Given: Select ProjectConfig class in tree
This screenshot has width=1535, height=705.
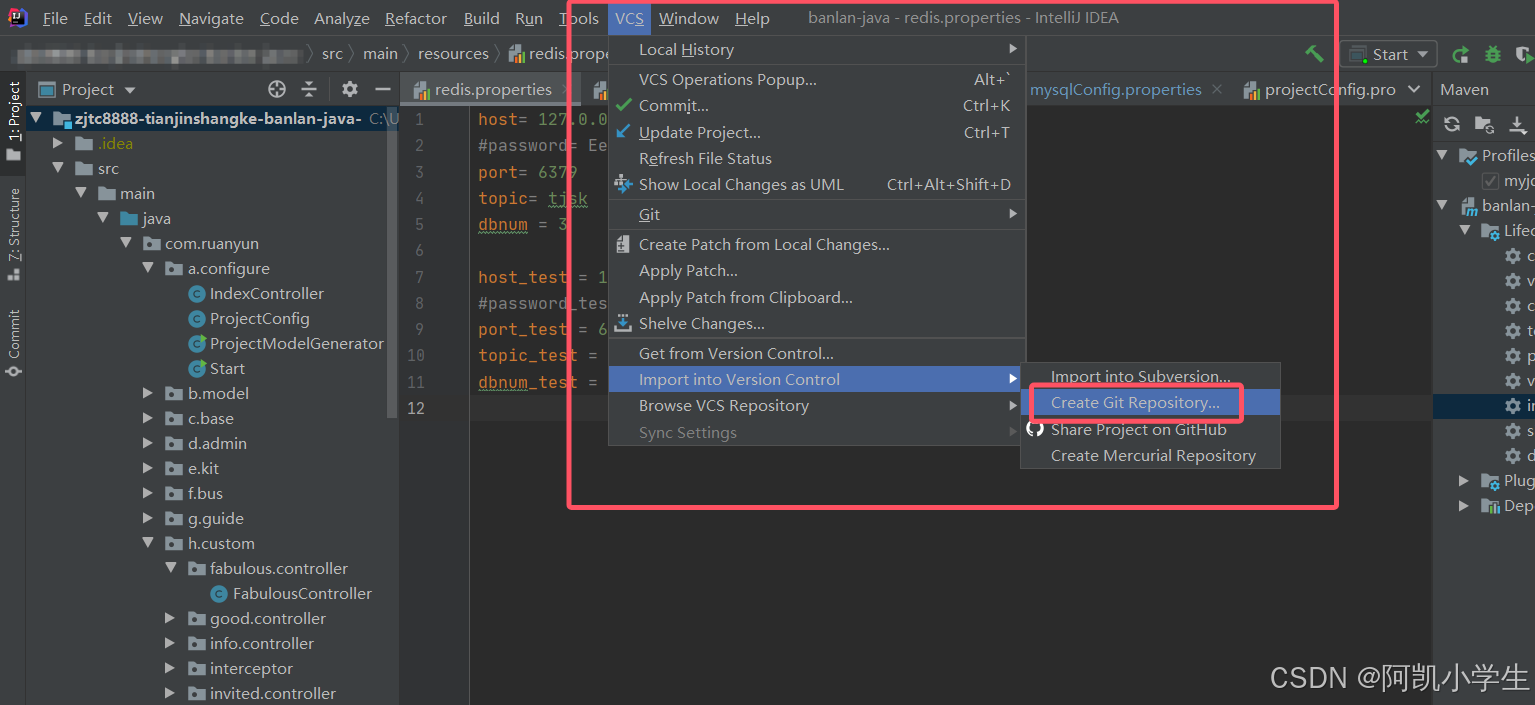Looking at the screenshot, I should click(x=259, y=318).
